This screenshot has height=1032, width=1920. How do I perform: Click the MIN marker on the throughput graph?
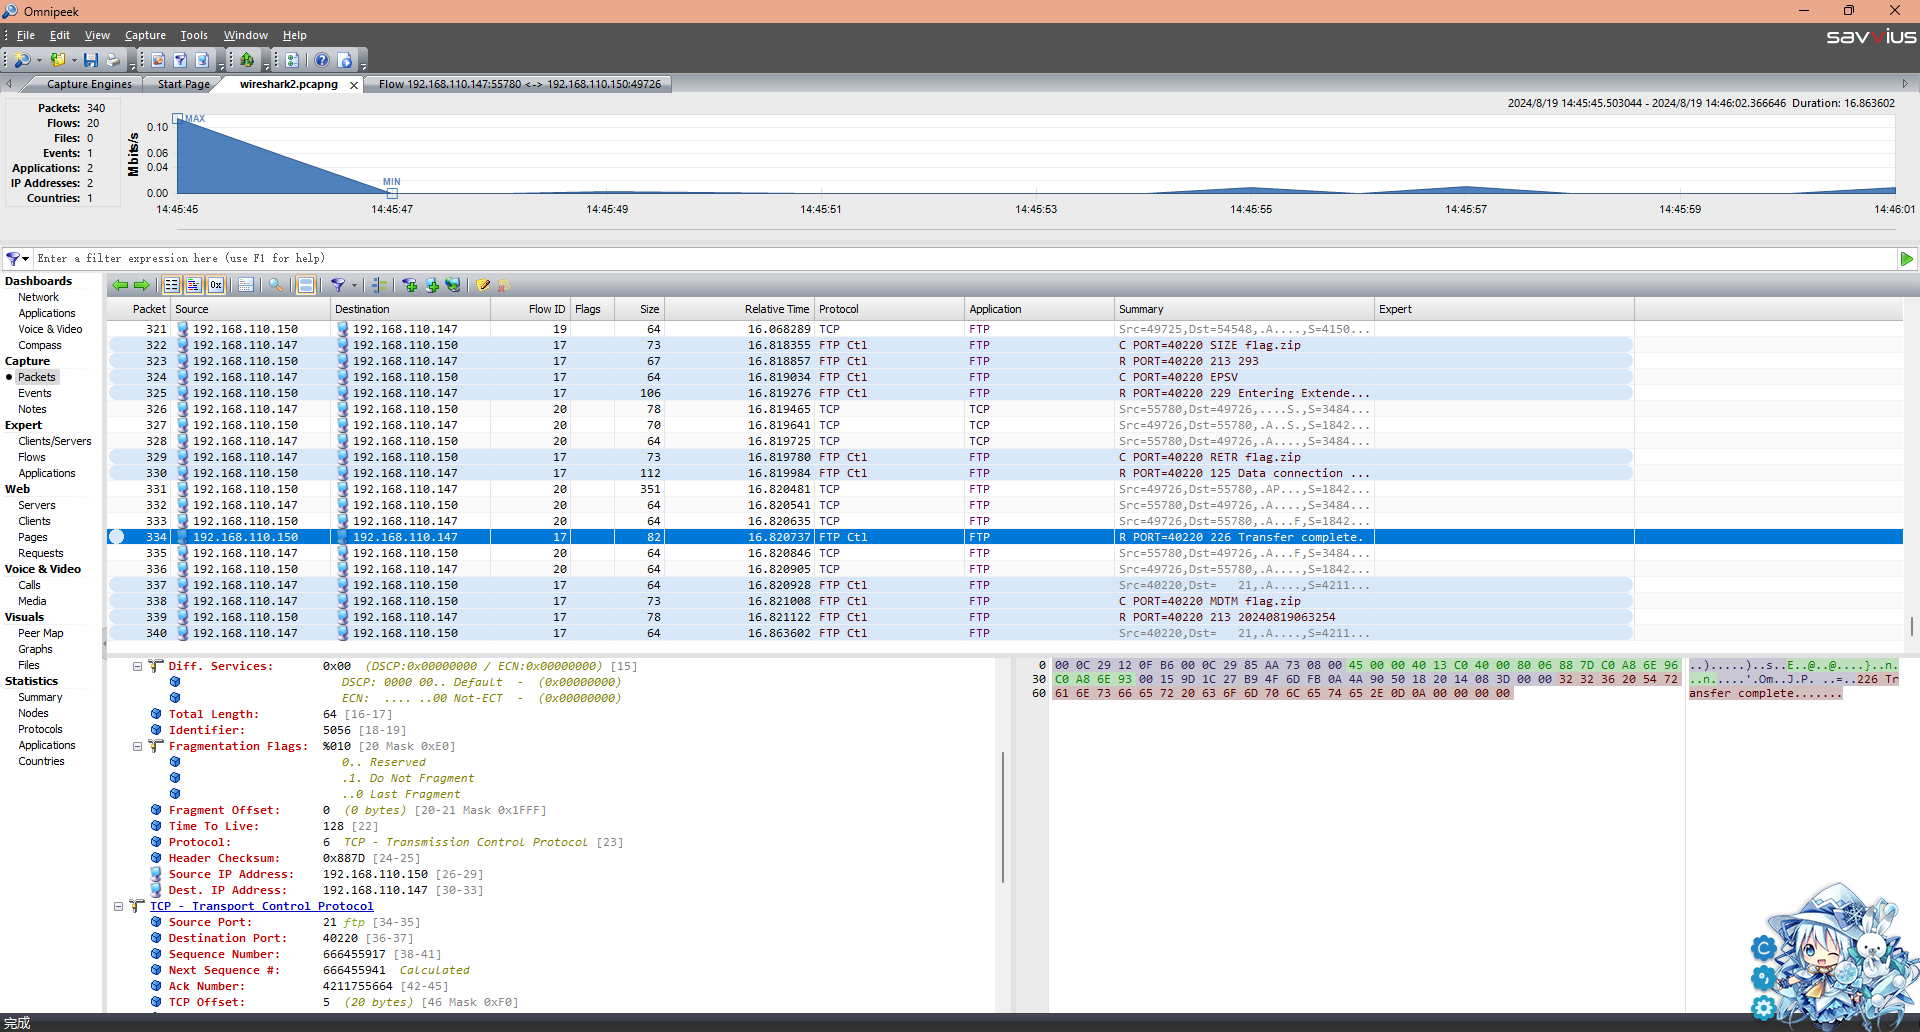coord(392,193)
